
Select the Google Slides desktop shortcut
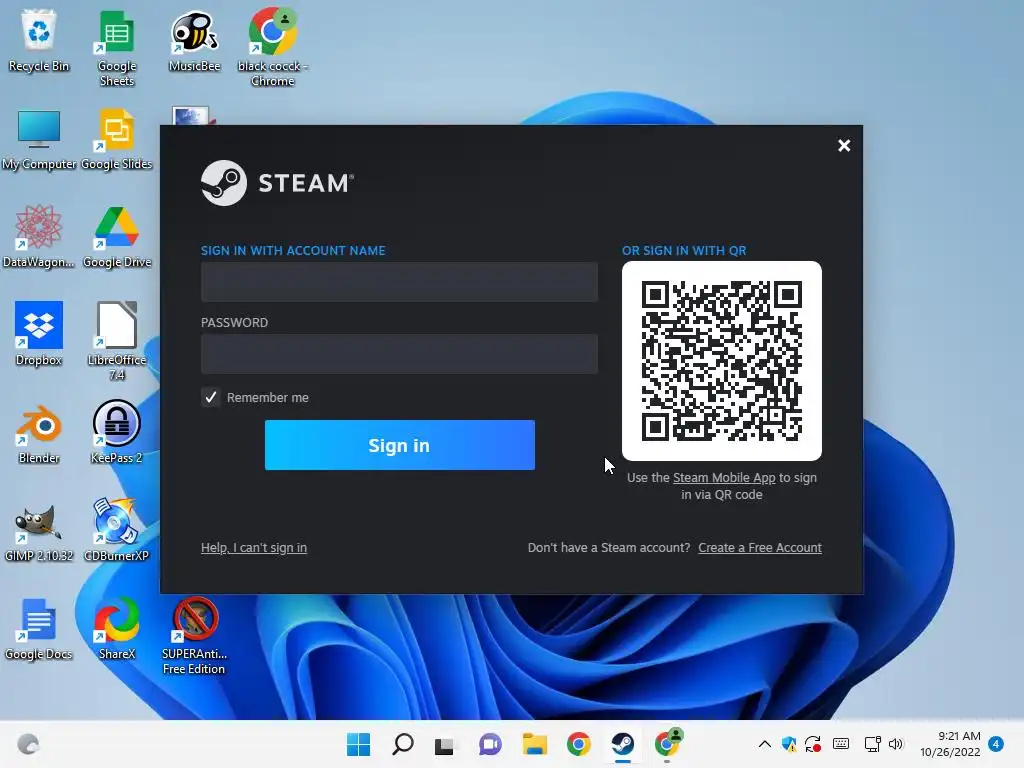[117, 138]
